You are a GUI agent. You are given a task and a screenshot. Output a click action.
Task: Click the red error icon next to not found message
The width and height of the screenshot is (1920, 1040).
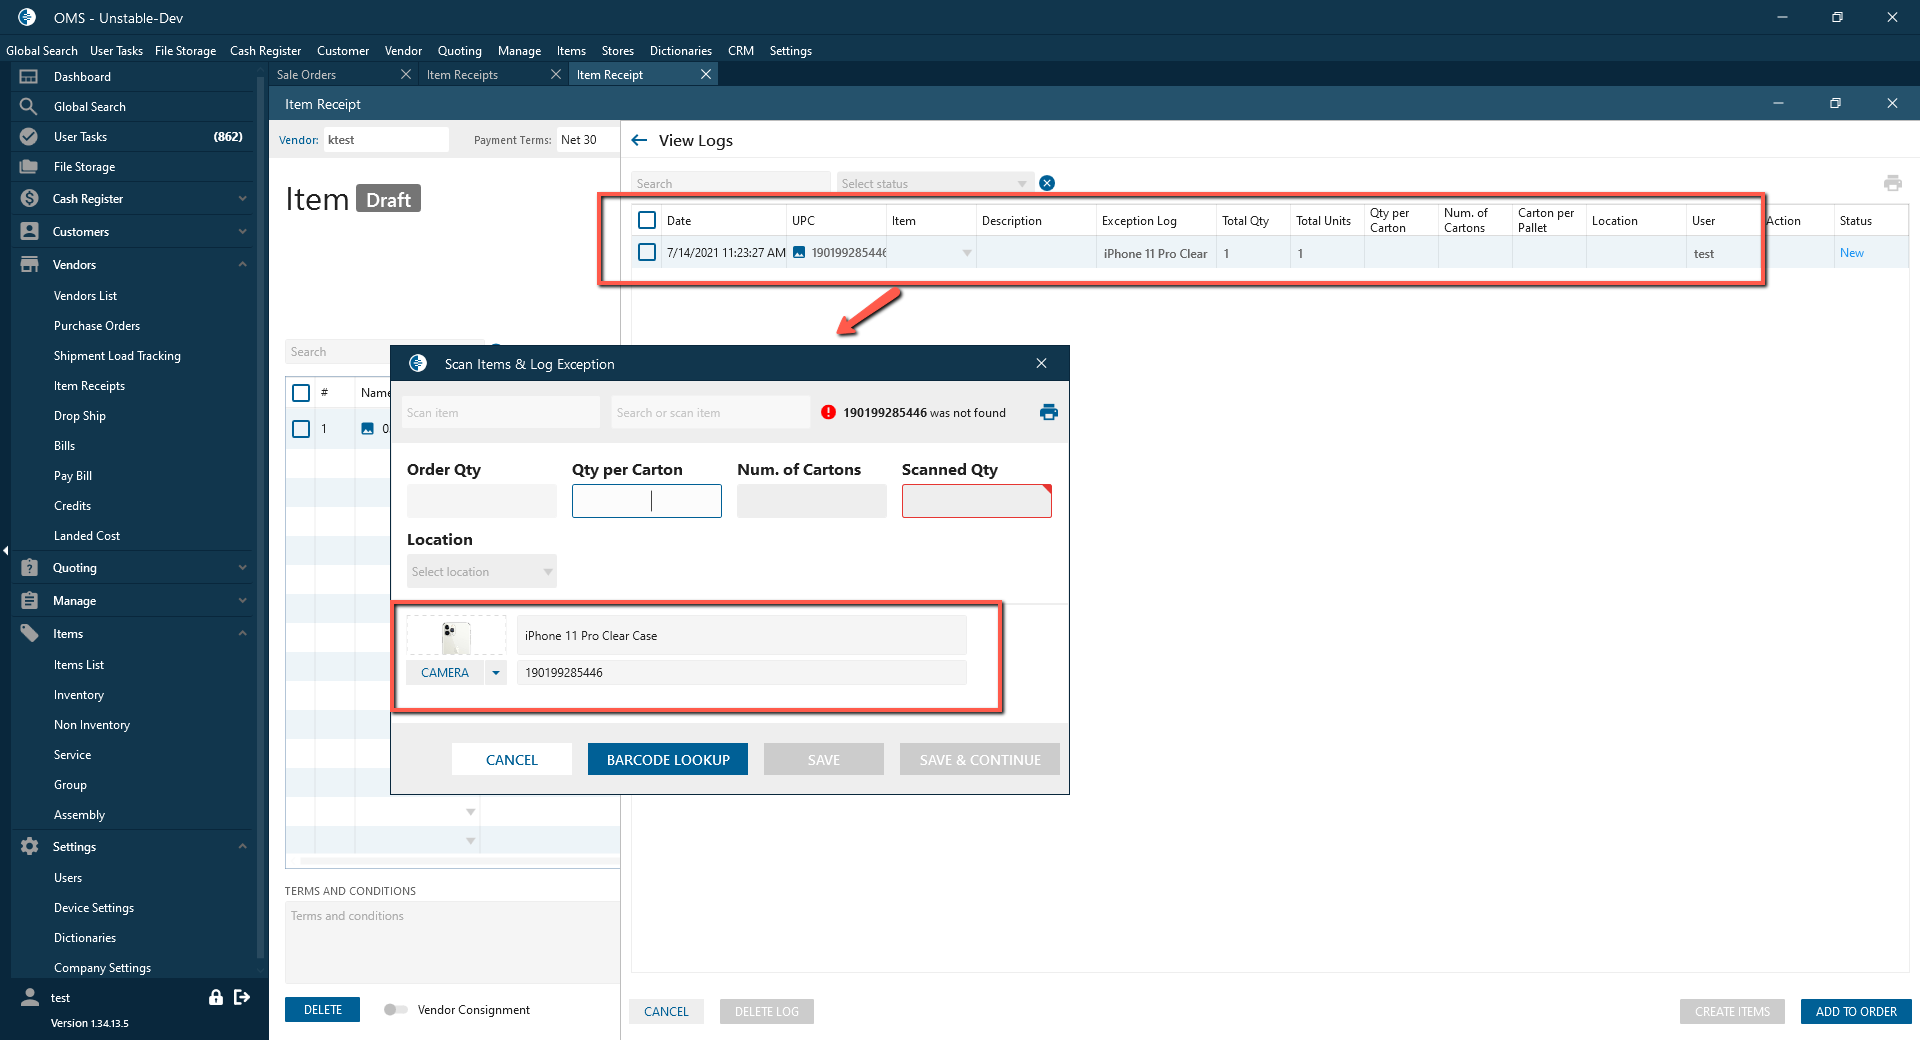click(x=828, y=412)
